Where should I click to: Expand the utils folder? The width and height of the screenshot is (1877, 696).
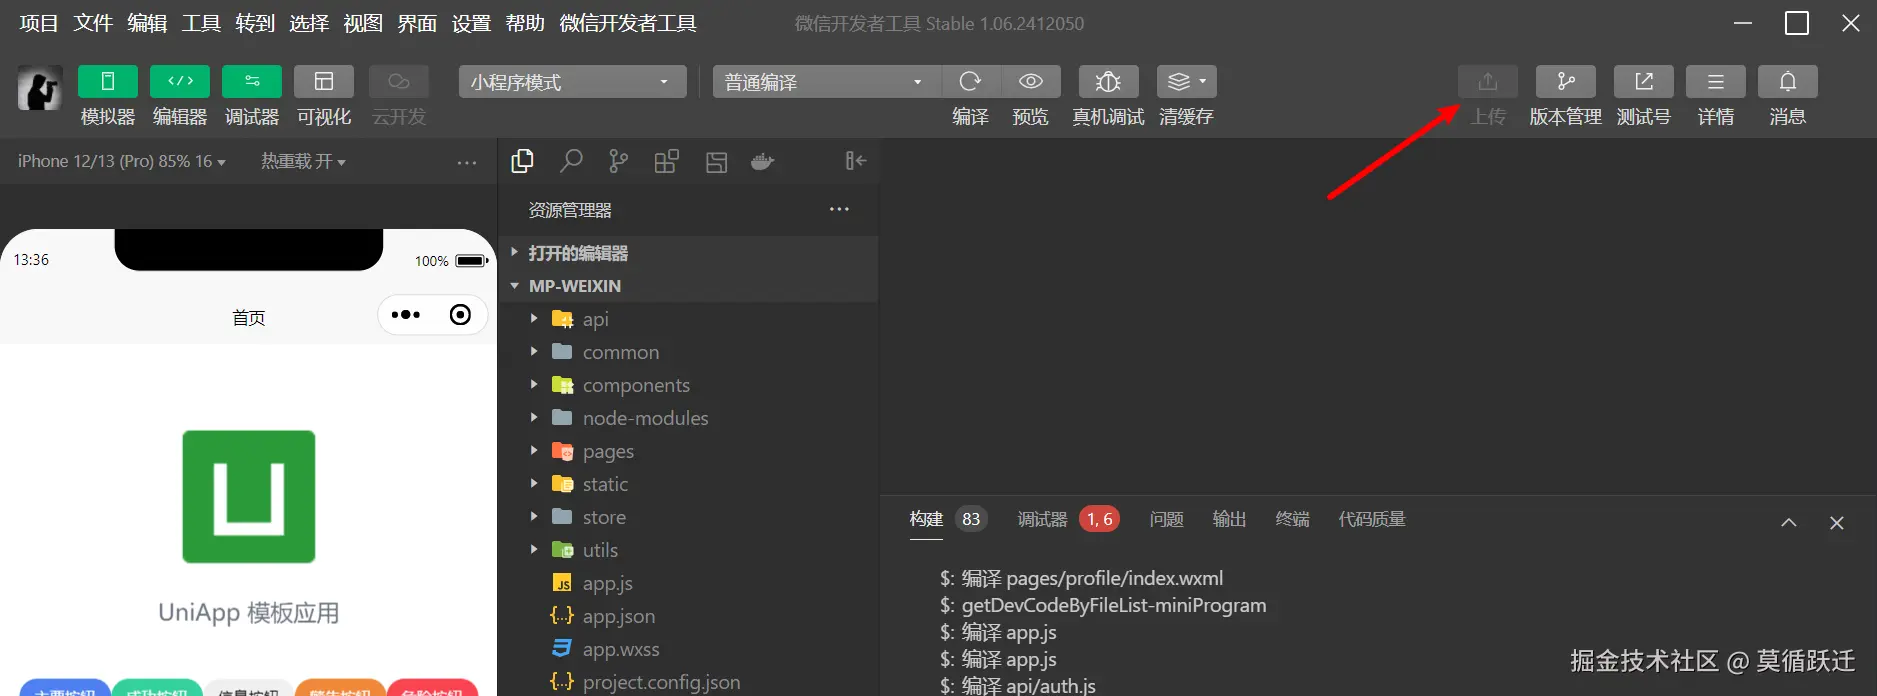pyautogui.click(x=688, y=550)
